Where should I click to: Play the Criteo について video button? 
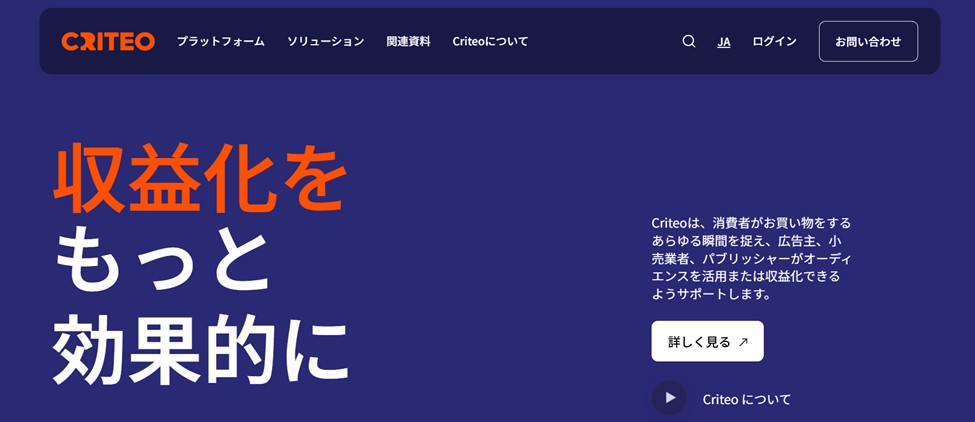pyautogui.click(x=669, y=398)
